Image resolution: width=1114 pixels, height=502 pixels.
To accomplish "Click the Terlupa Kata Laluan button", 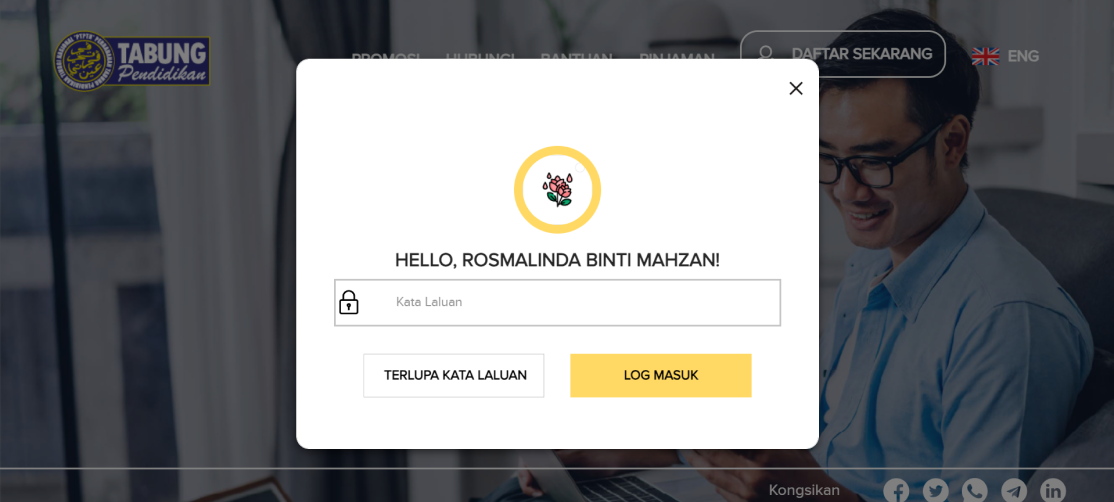I will click(454, 376).
